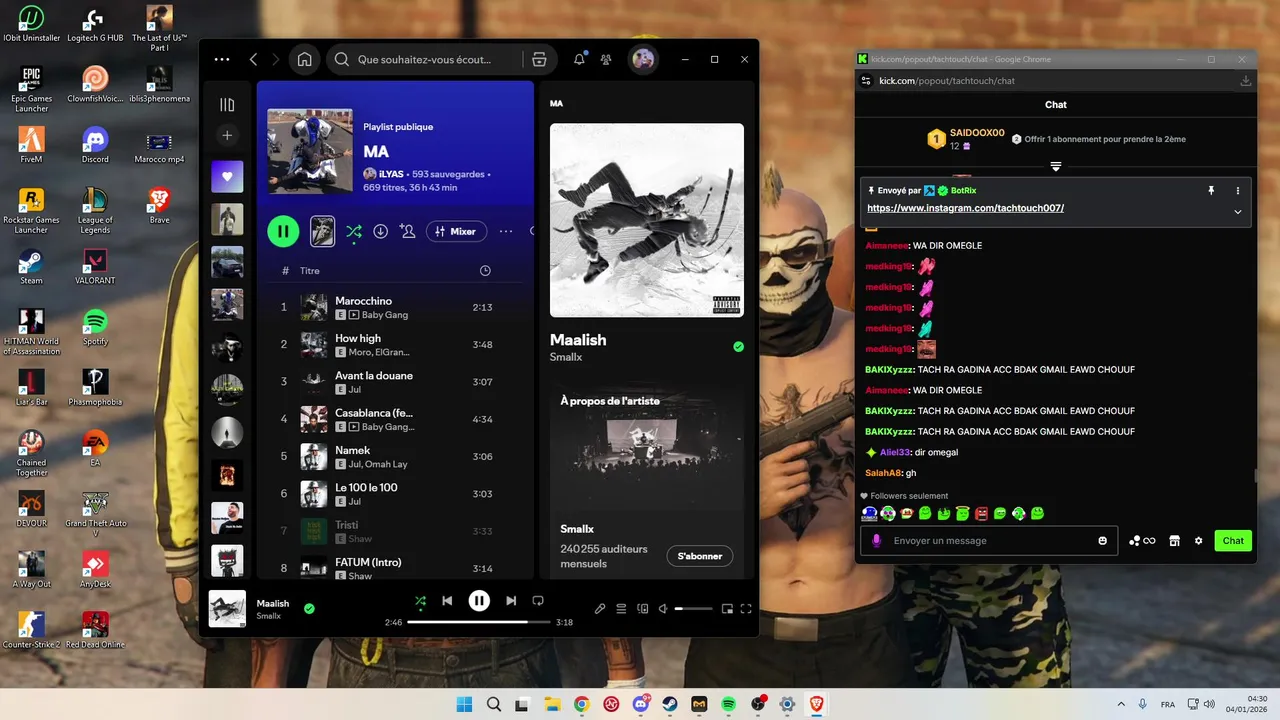Open Spotify Home button

click(x=304, y=60)
